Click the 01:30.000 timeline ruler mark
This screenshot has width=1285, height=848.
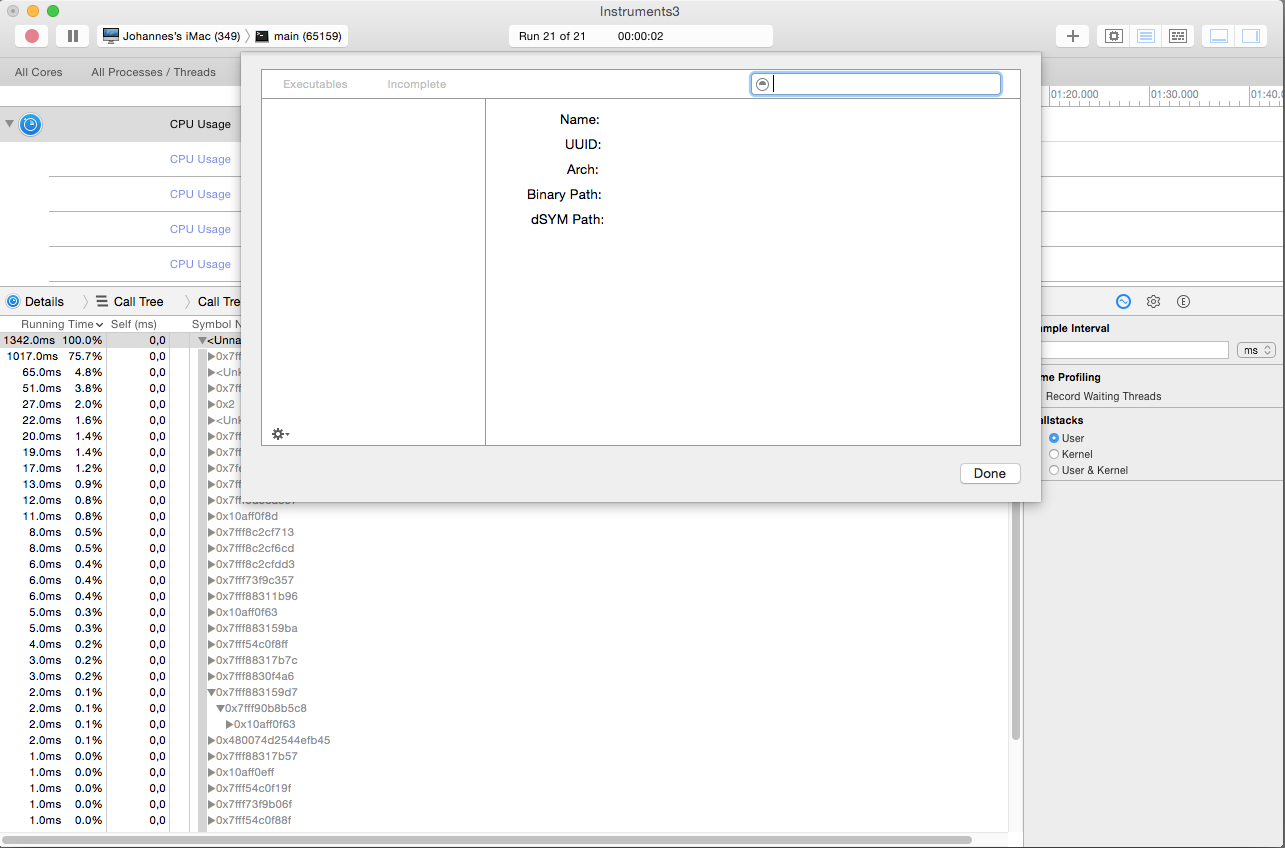coord(1174,94)
